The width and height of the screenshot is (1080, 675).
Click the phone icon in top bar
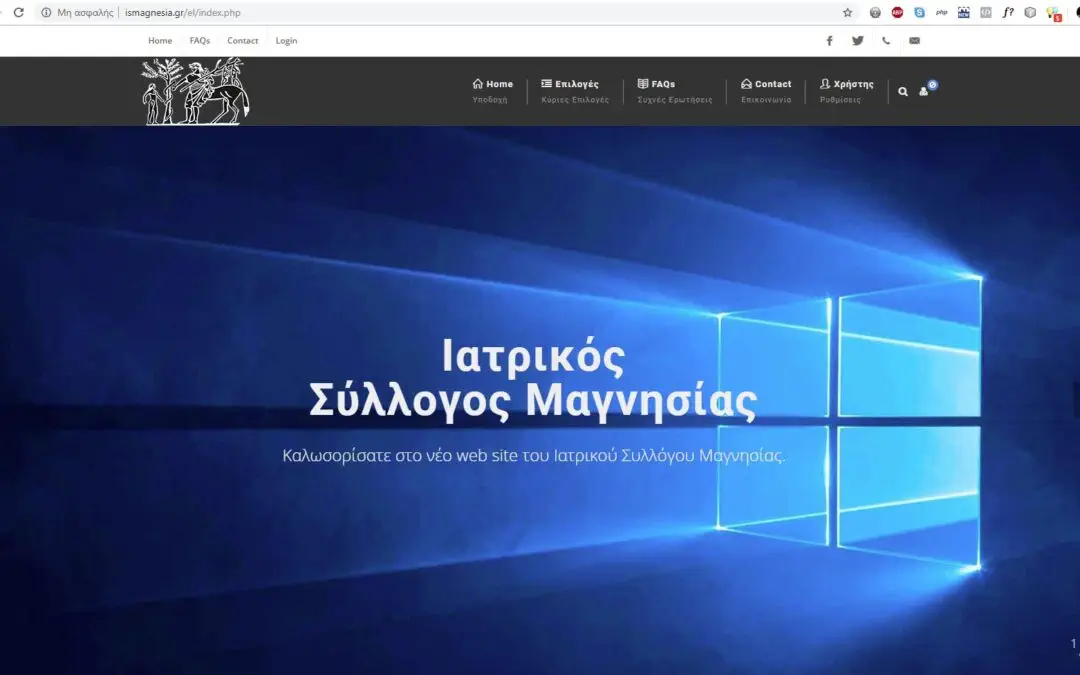point(886,41)
